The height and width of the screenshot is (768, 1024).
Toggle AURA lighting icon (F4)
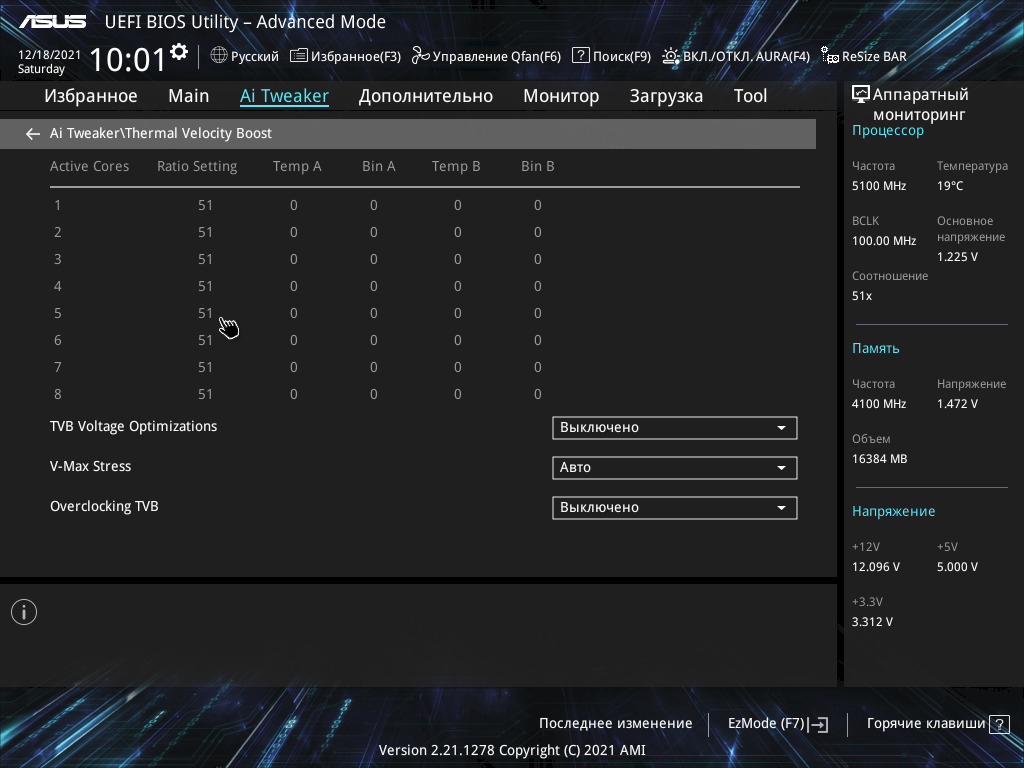671,56
